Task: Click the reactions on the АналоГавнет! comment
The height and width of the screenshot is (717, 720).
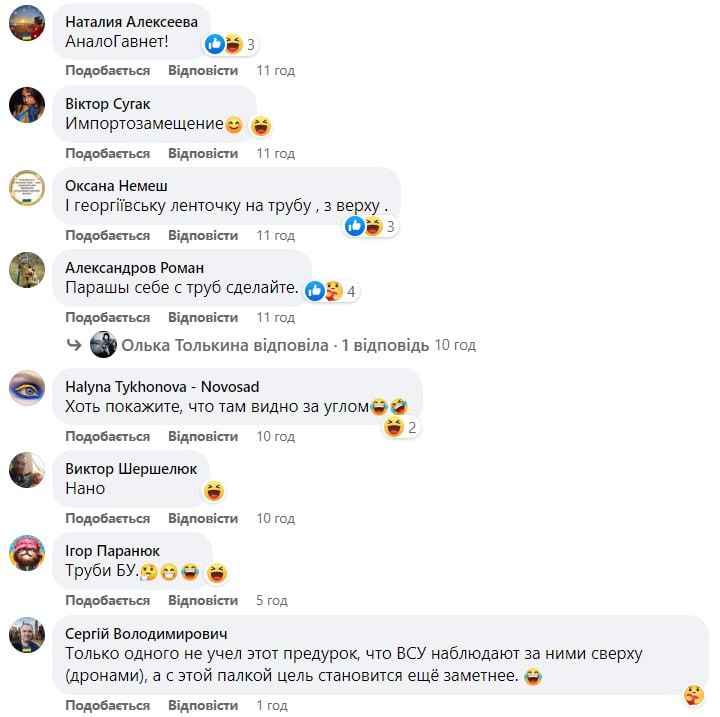Action: tap(231, 44)
